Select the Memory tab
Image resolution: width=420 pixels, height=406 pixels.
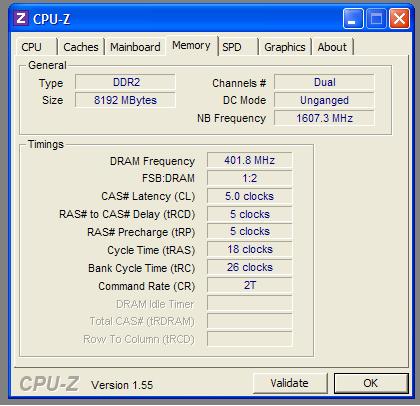coord(191,45)
